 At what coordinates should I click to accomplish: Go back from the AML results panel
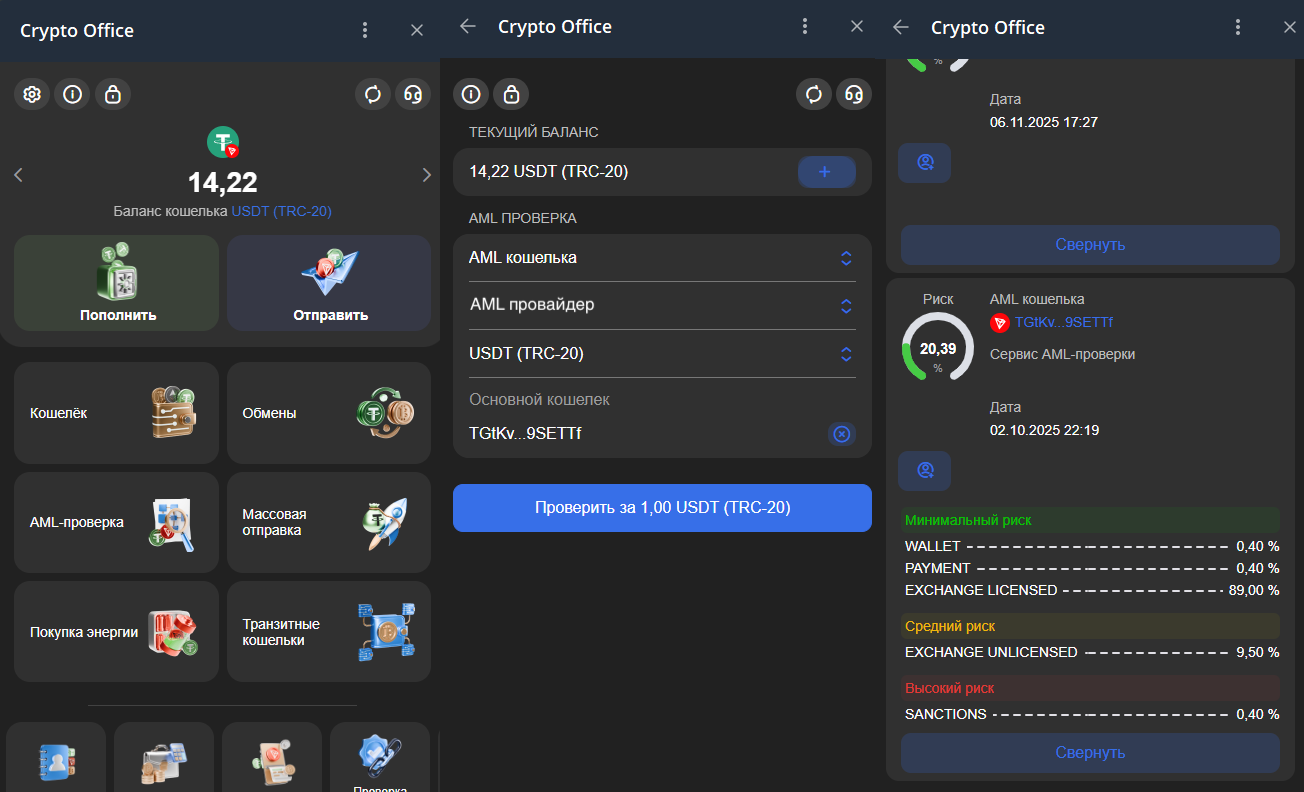(900, 27)
